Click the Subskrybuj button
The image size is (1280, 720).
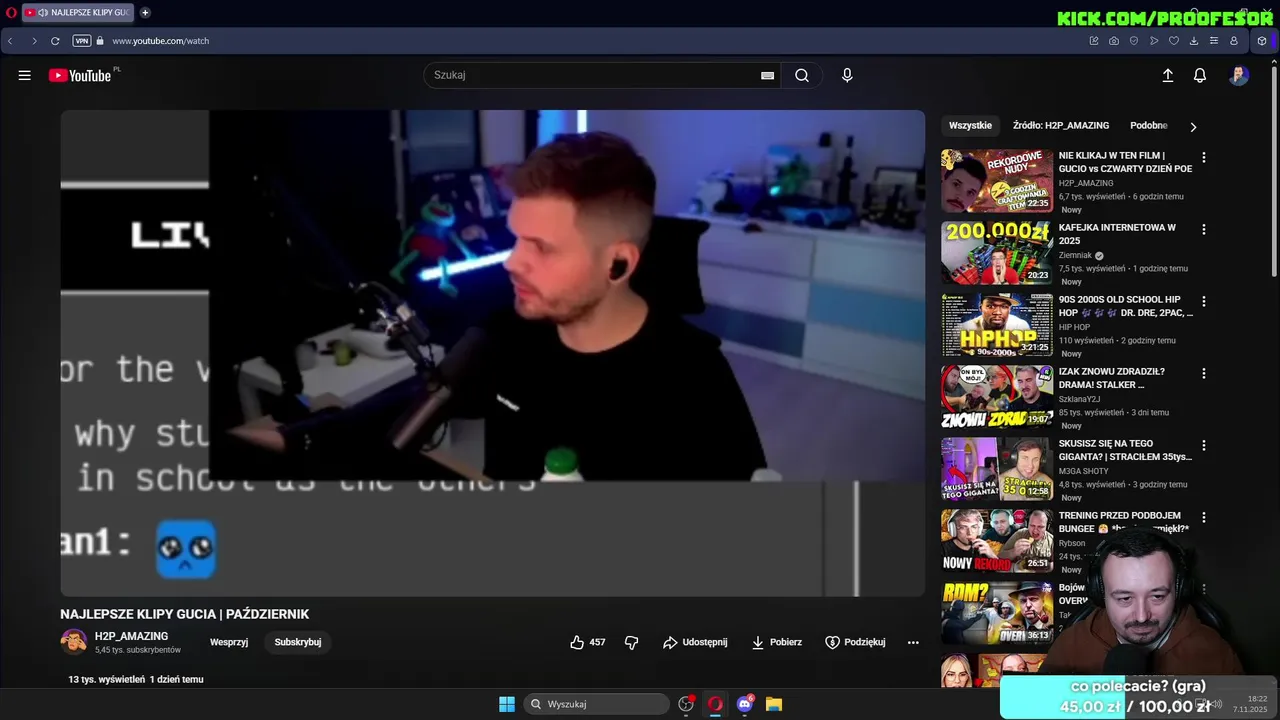[x=298, y=642]
